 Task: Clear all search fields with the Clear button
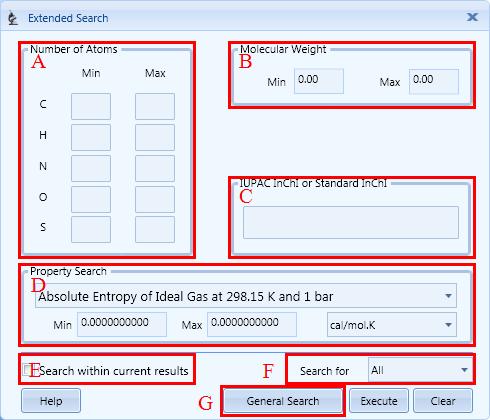pos(443,401)
